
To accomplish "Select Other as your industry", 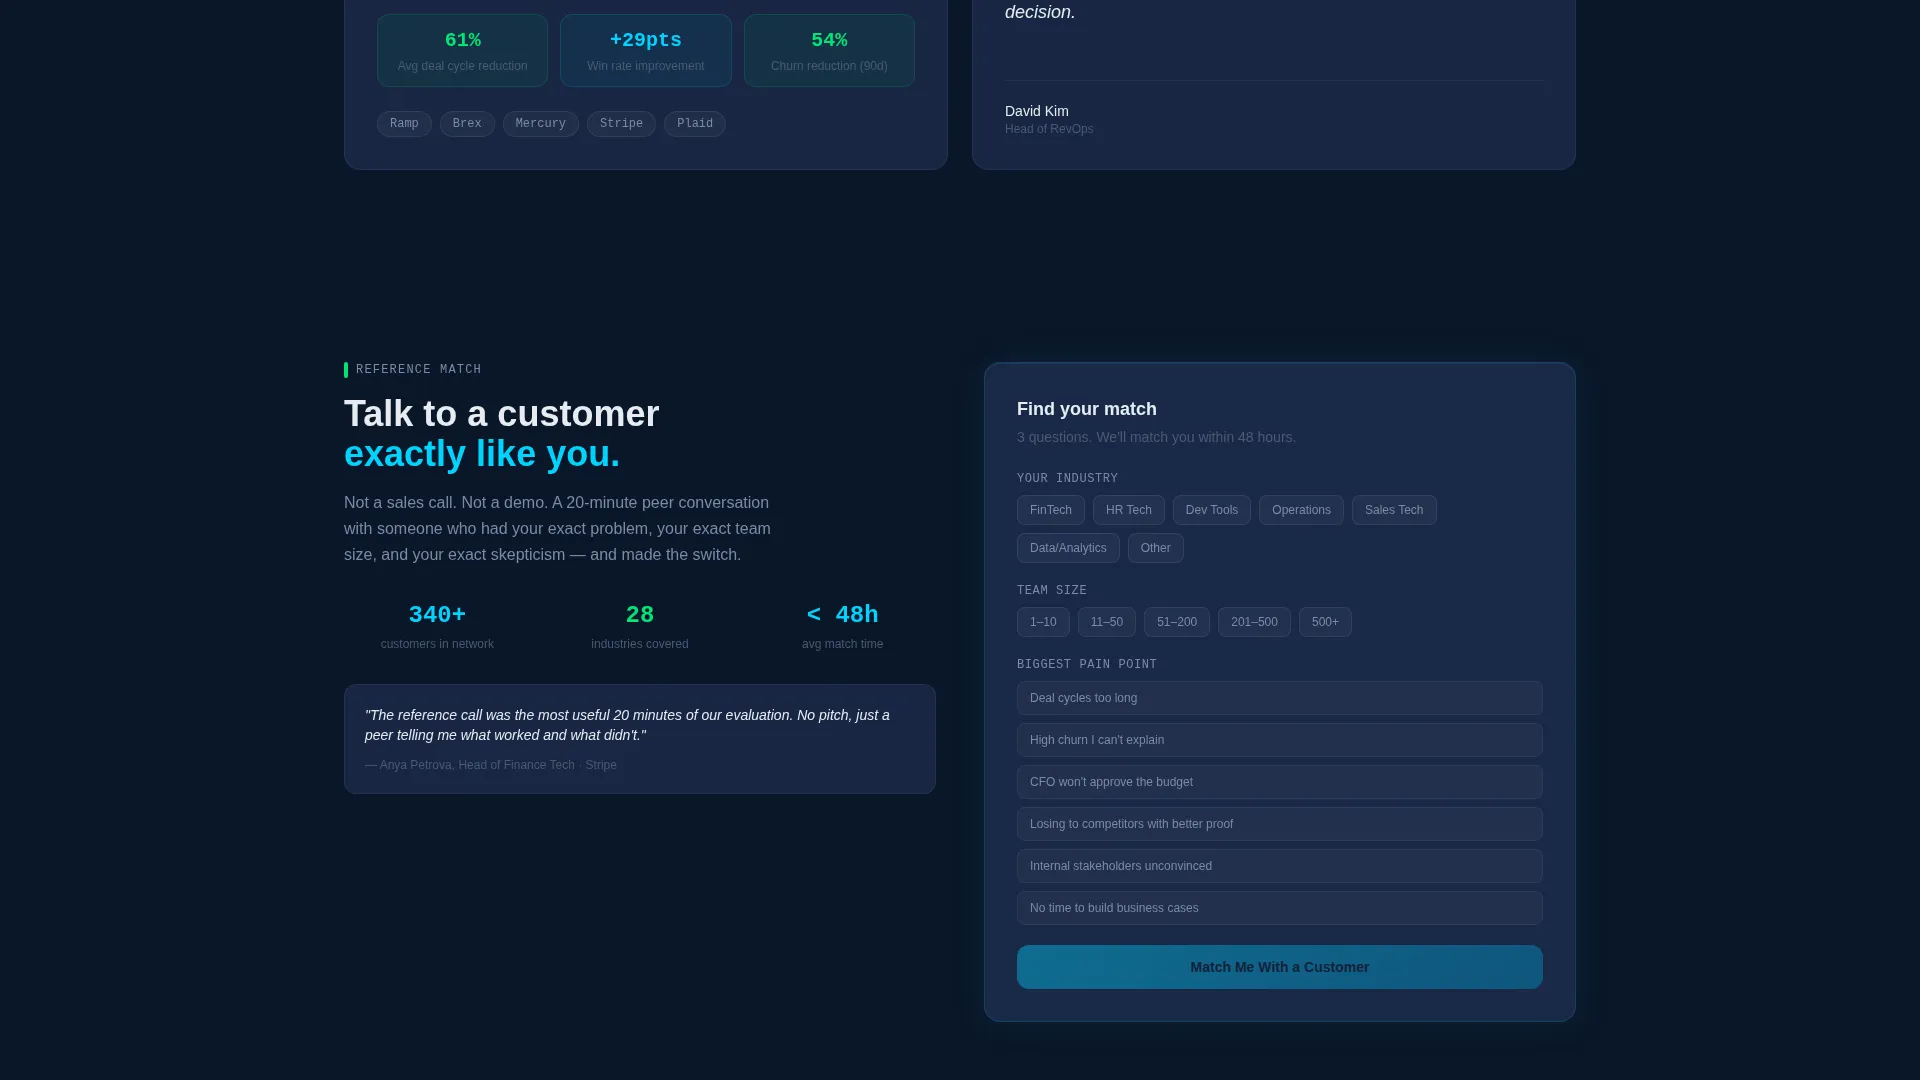I will (1155, 548).
